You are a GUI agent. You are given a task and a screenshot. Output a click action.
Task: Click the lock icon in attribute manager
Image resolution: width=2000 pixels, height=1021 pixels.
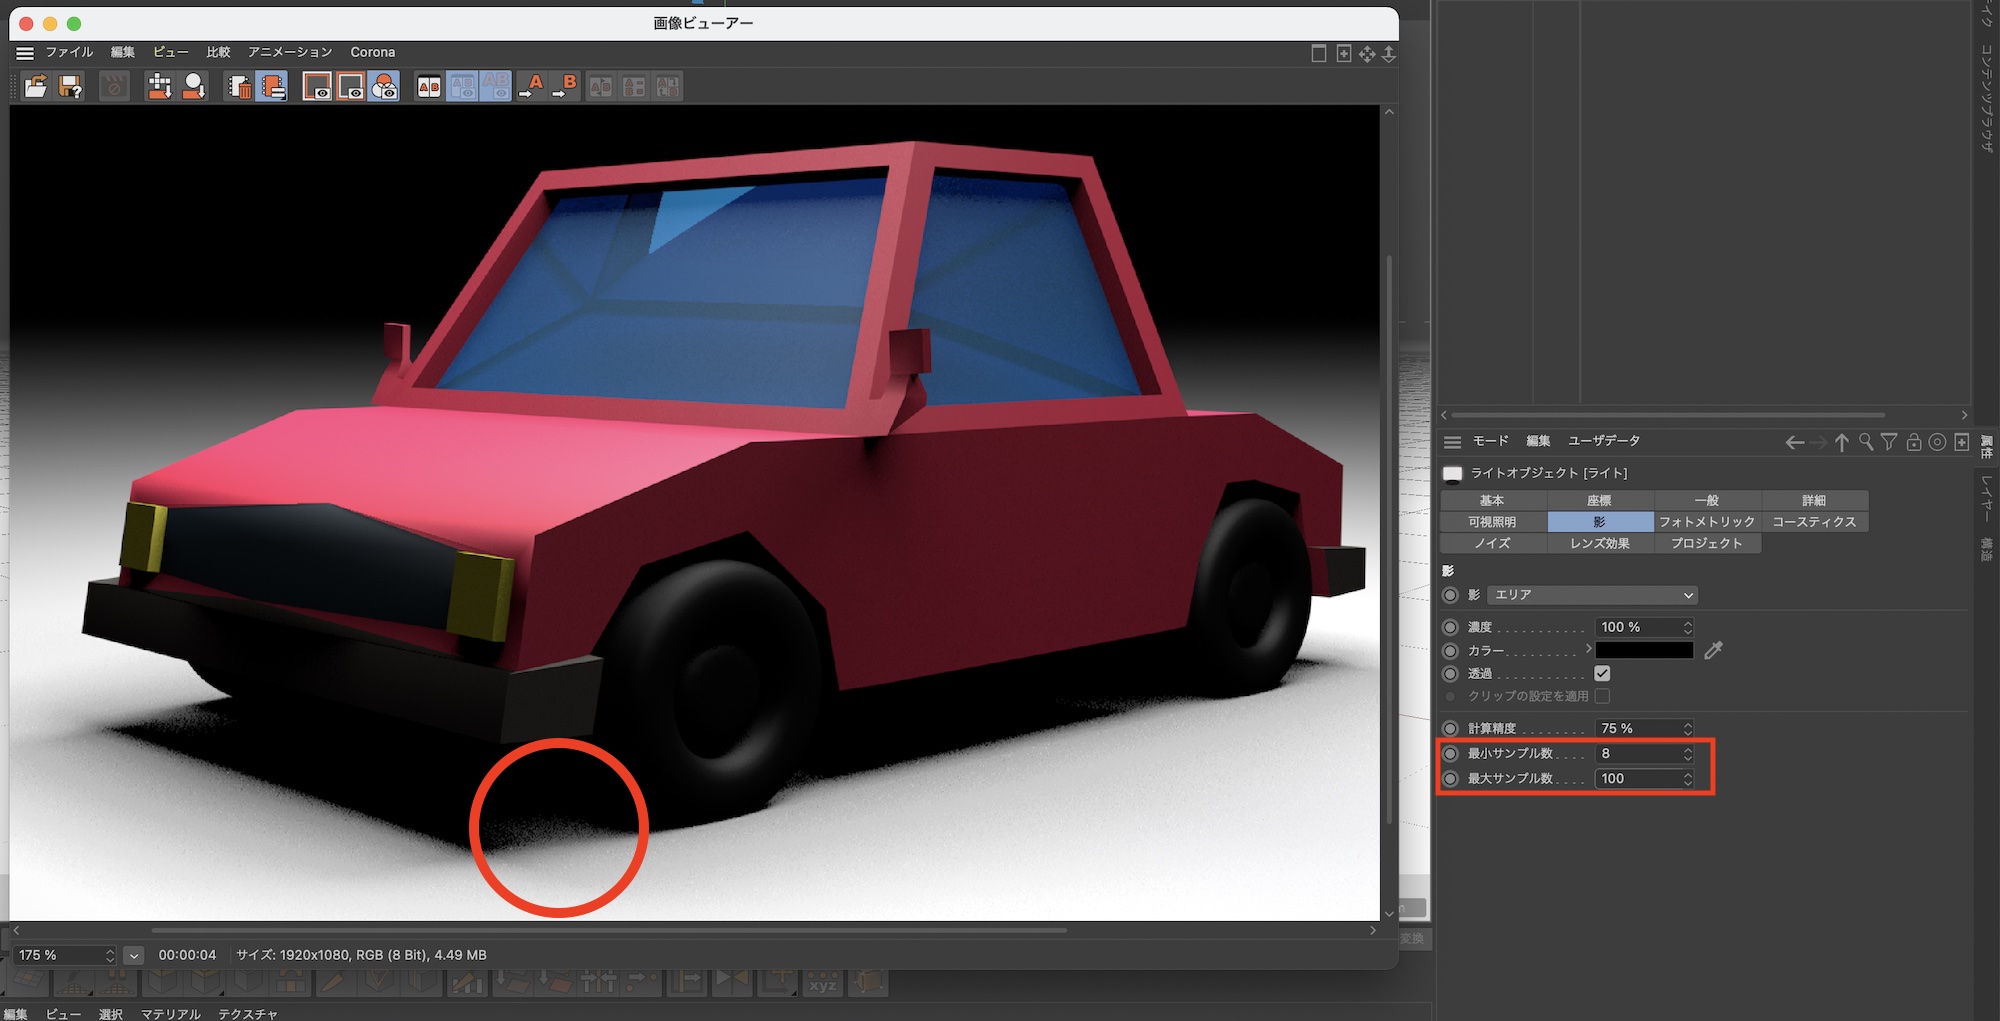click(1913, 442)
